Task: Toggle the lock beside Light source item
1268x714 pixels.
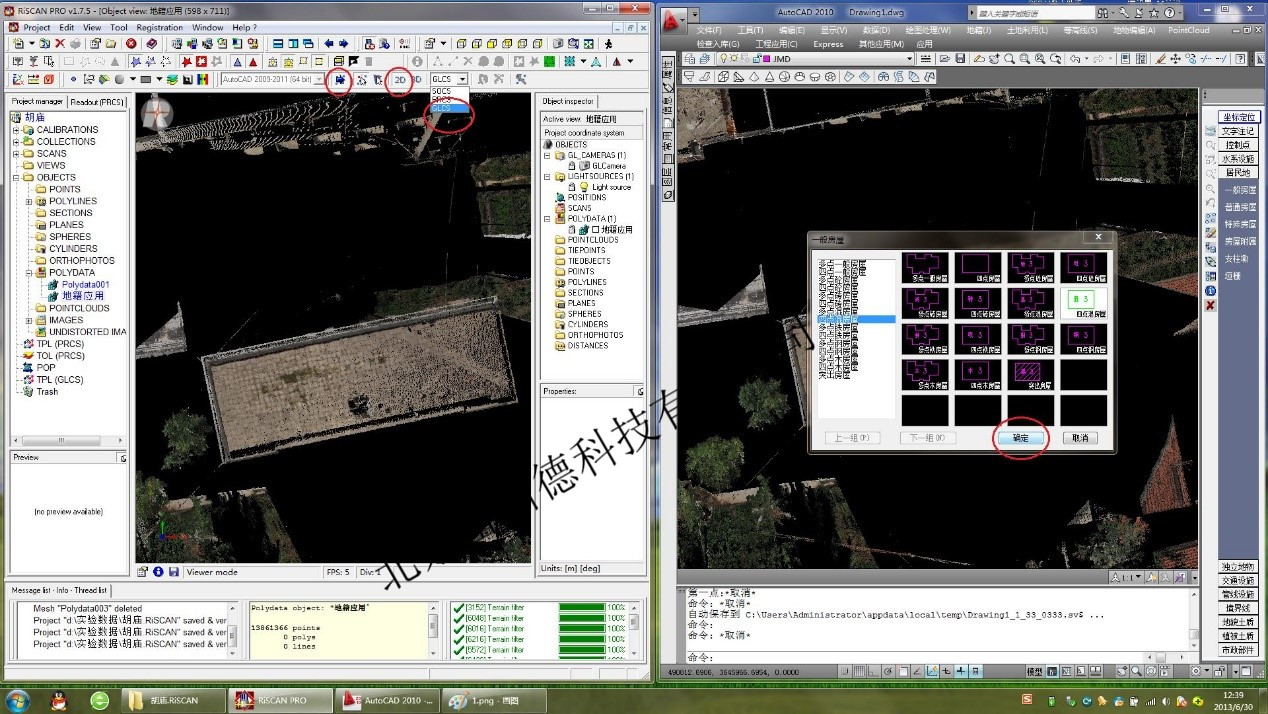Action: [x=570, y=187]
